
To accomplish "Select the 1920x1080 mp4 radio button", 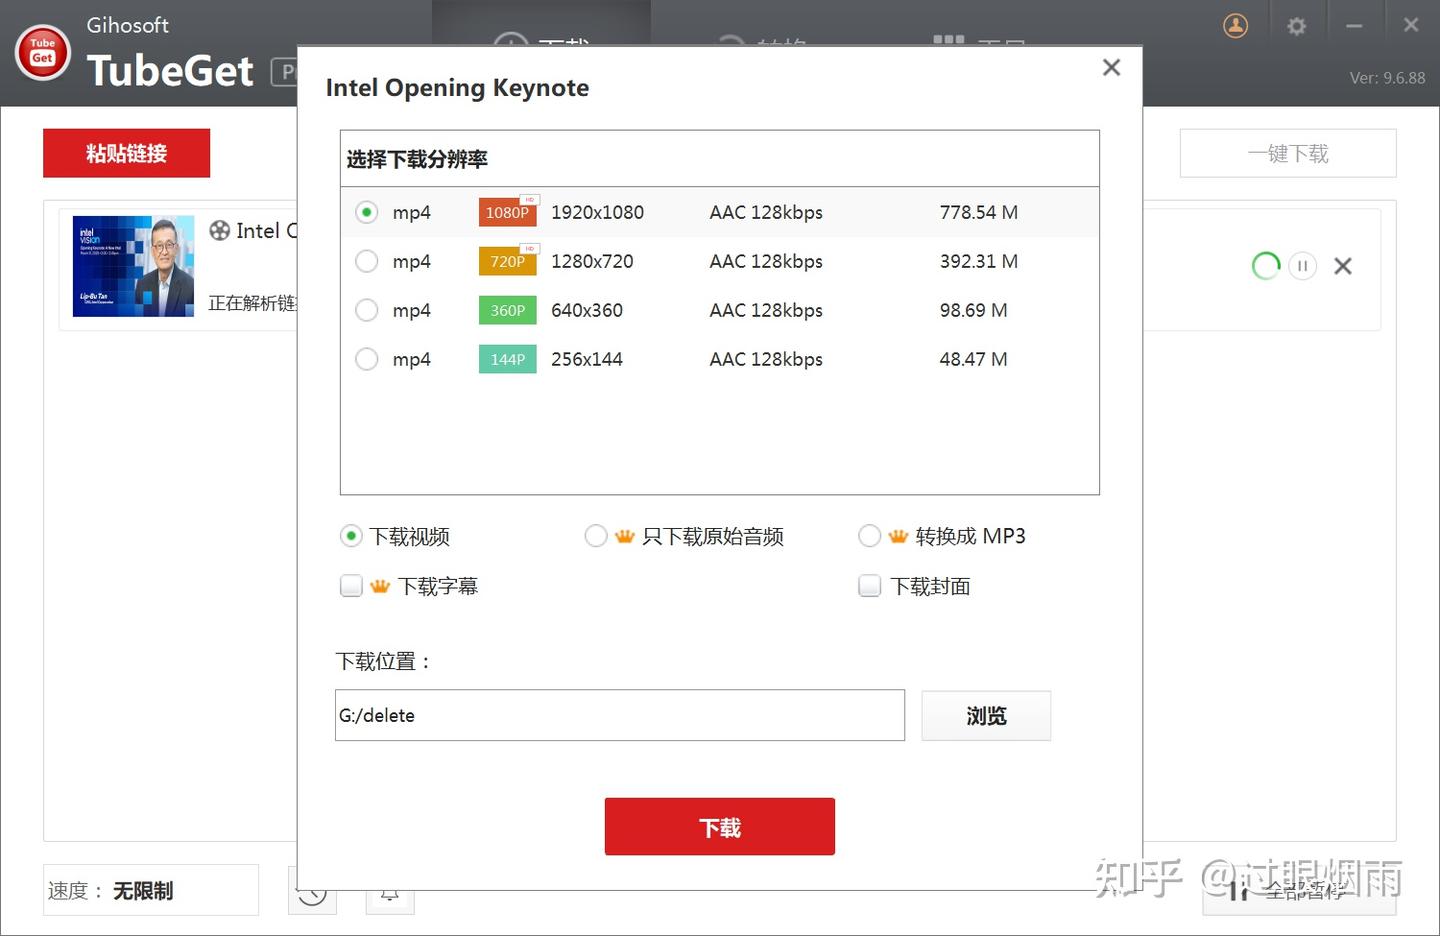I will pyautogui.click(x=367, y=212).
